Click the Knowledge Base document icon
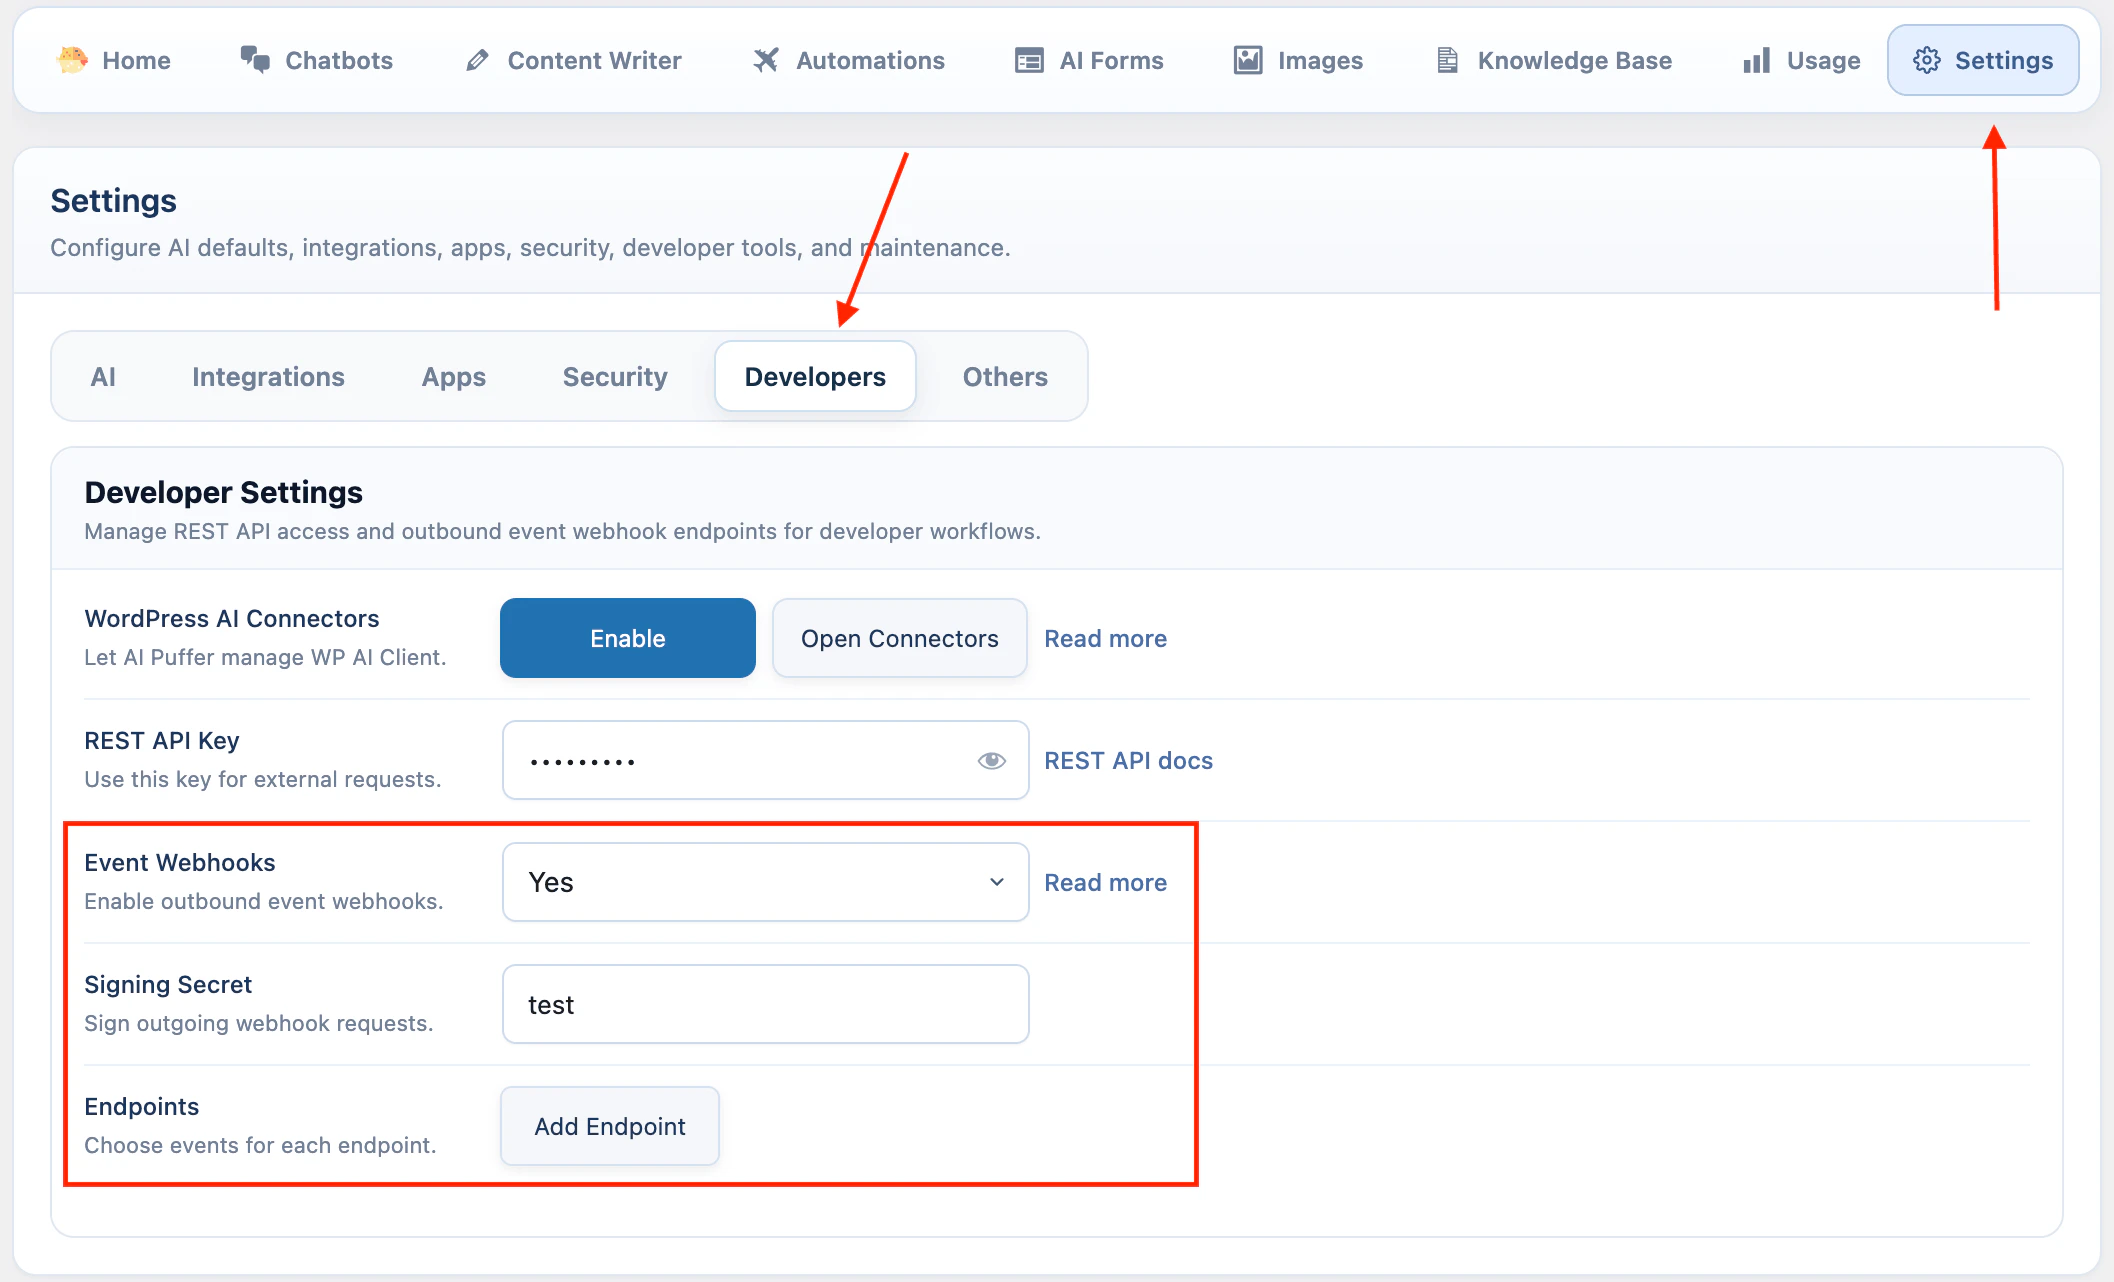2114x1282 pixels. click(1447, 60)
